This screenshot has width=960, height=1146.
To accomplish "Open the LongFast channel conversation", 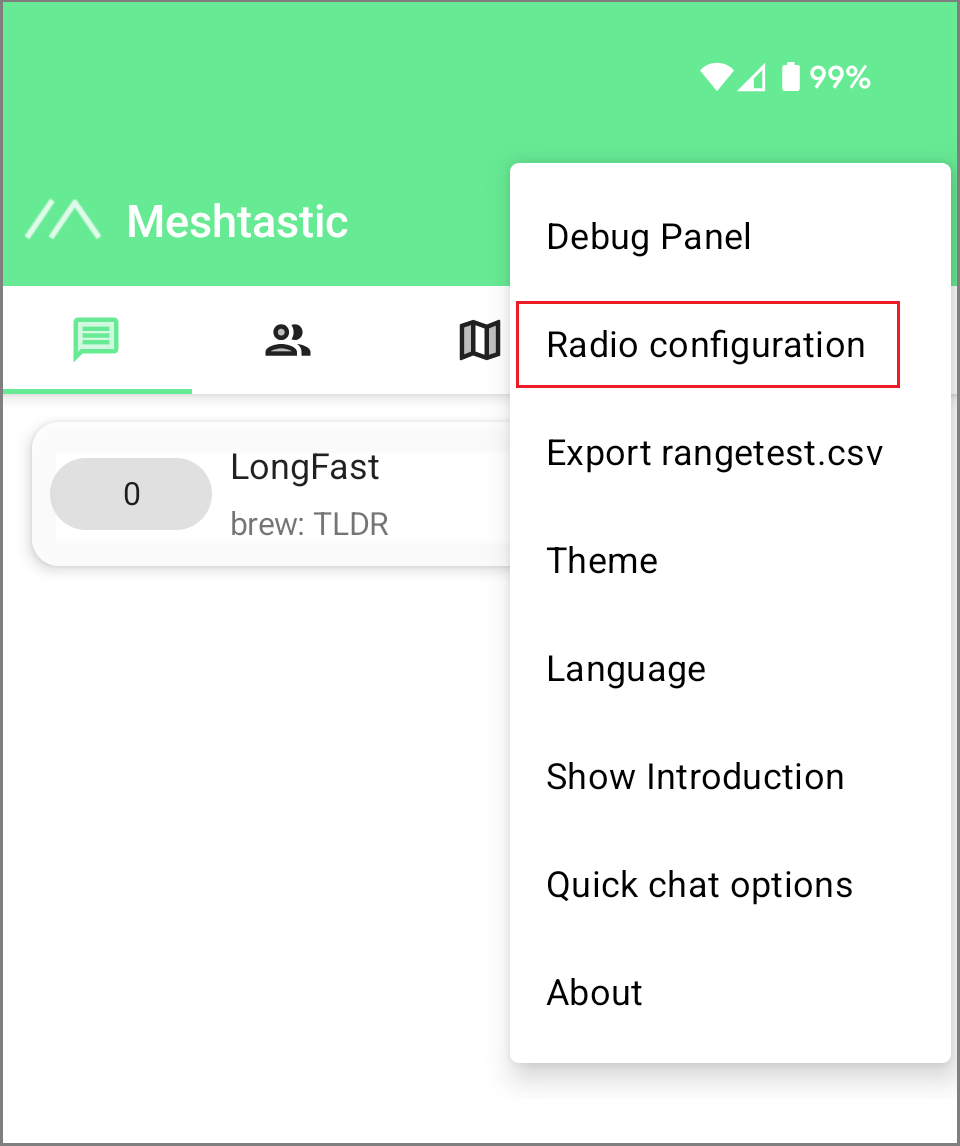I will 305,467.
